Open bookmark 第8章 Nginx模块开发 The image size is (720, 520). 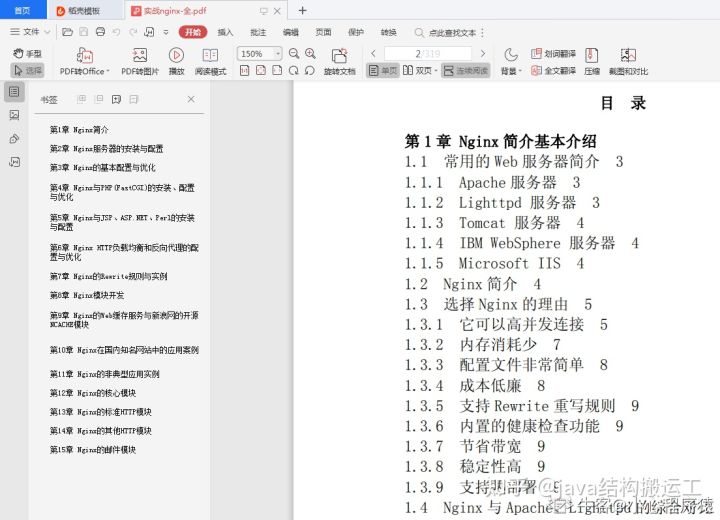(87, 295)
